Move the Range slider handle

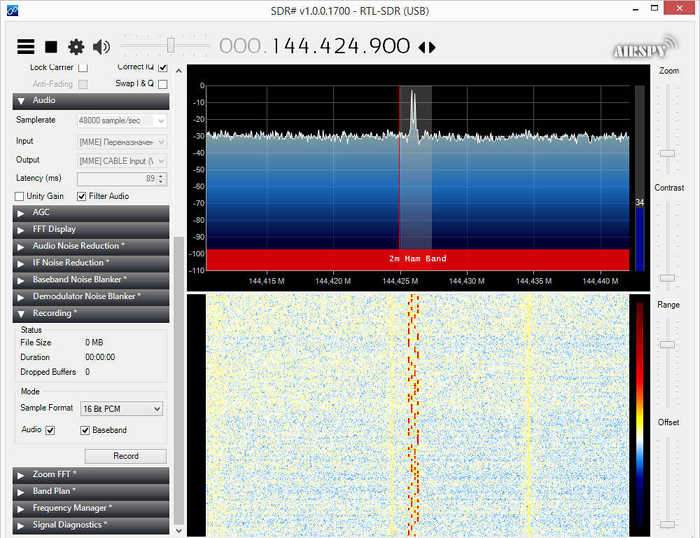tap(668, 345)
